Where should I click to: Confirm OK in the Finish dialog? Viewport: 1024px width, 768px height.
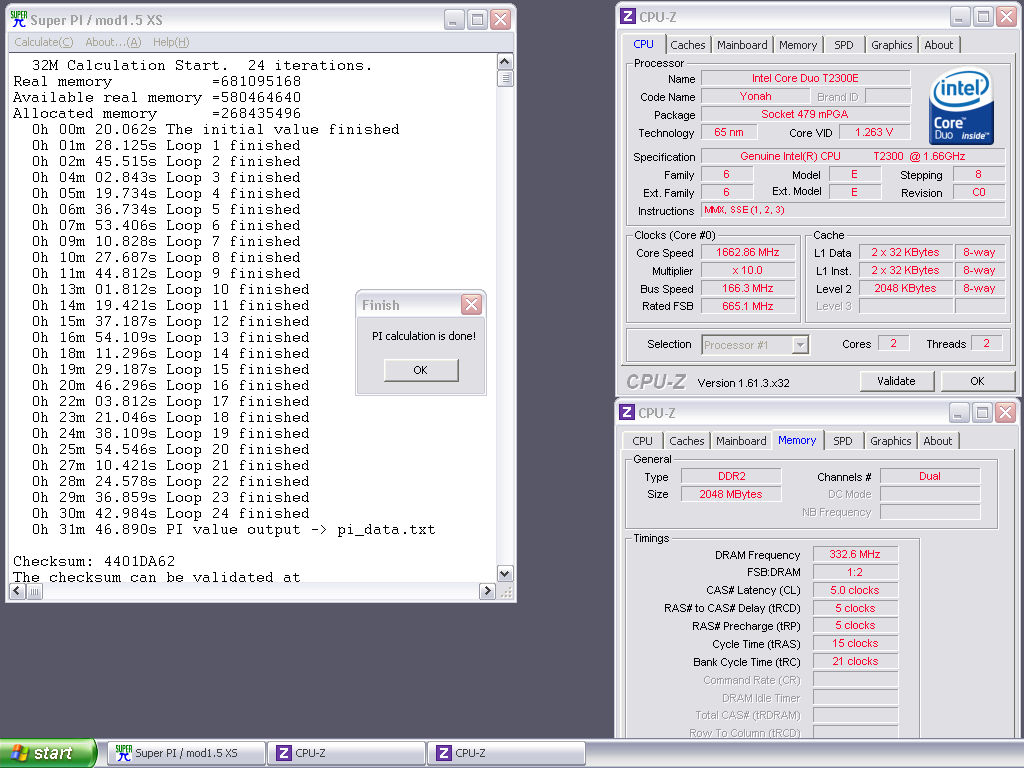coord(421,370)
